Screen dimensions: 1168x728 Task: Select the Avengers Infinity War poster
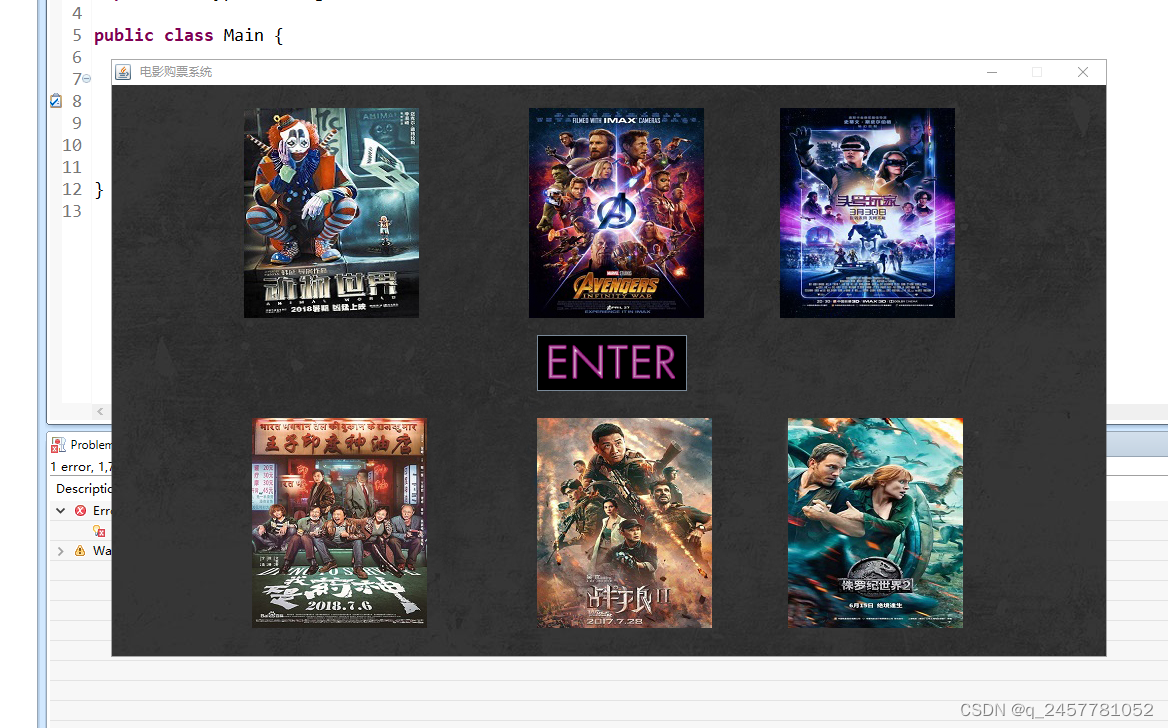click(x=616, y=213)
